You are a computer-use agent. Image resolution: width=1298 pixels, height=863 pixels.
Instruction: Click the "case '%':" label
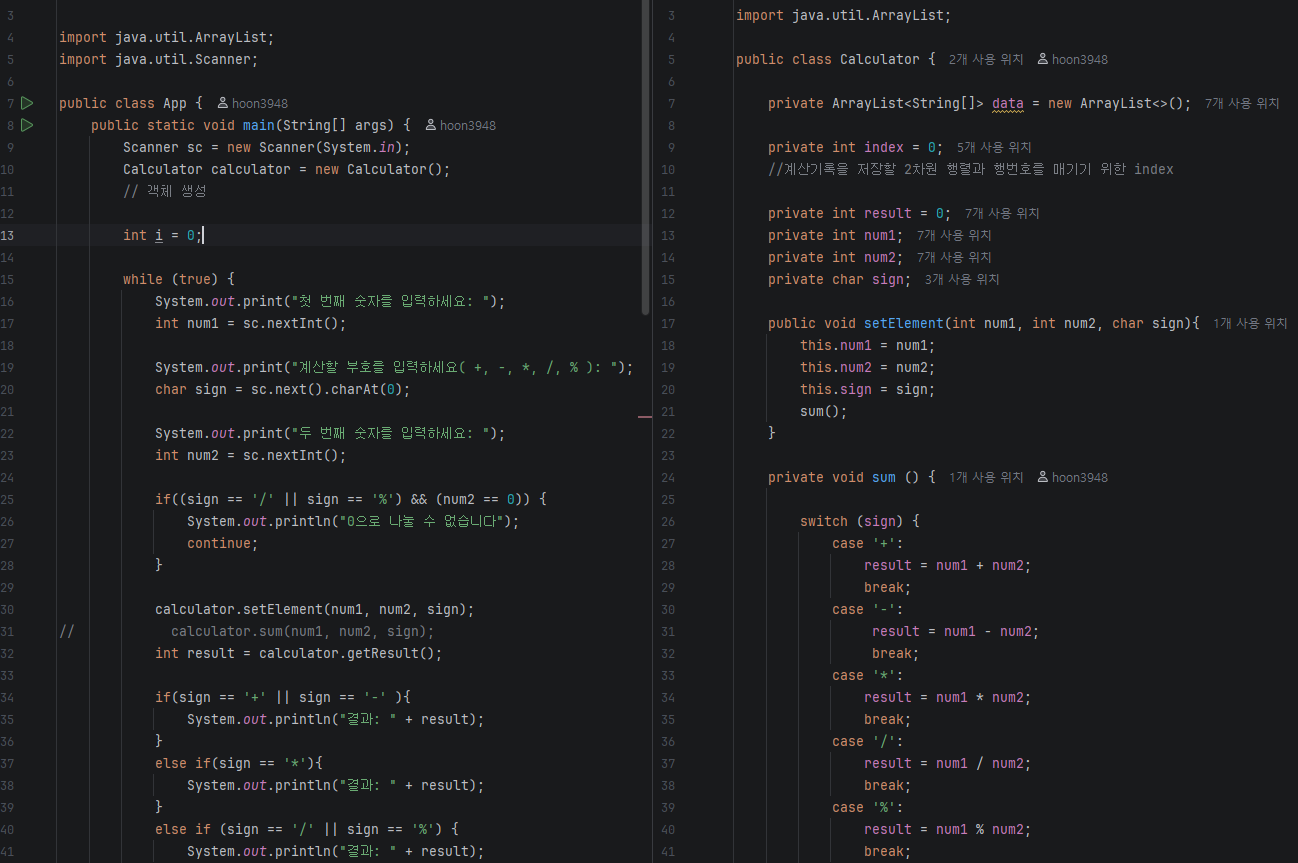(x=868, y=807)
